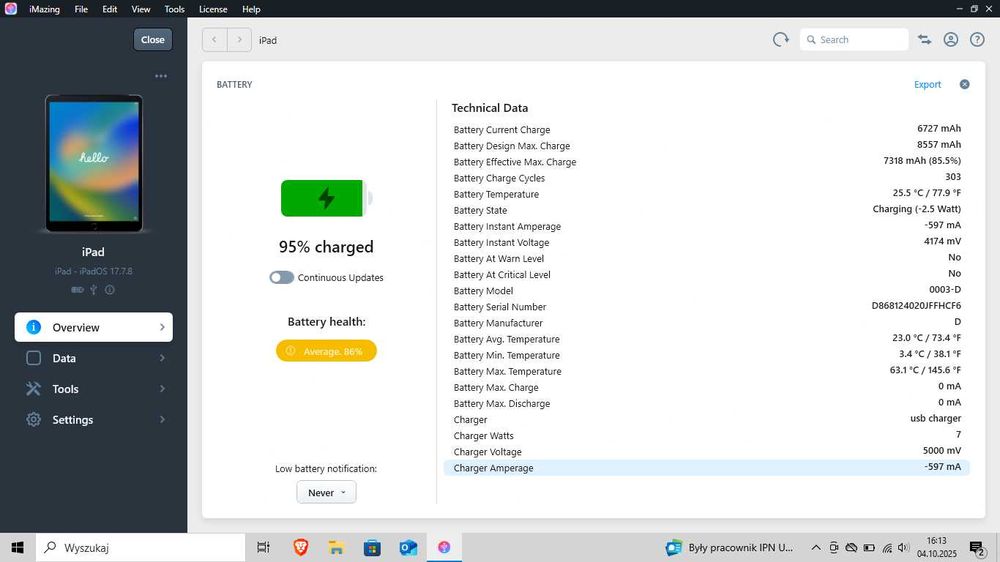Click the volume icon in system tray
The width and height of the screenshot is (1000, 562).
coord(903,547)
